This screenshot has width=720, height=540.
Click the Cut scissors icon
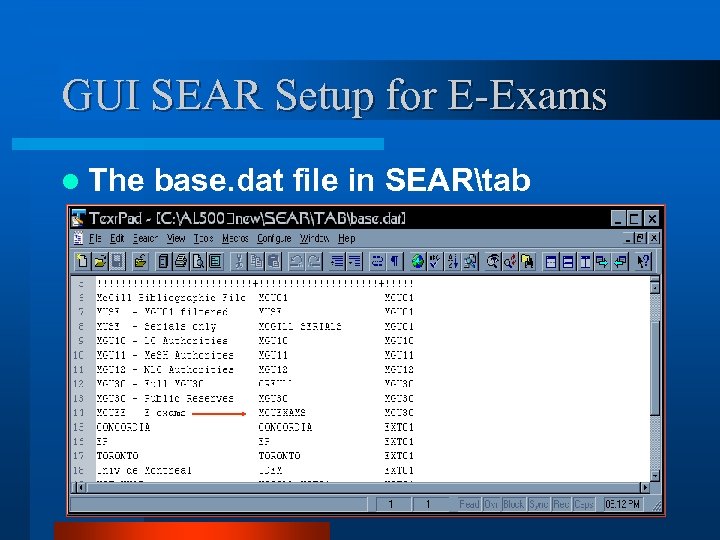tap(239, 262)
